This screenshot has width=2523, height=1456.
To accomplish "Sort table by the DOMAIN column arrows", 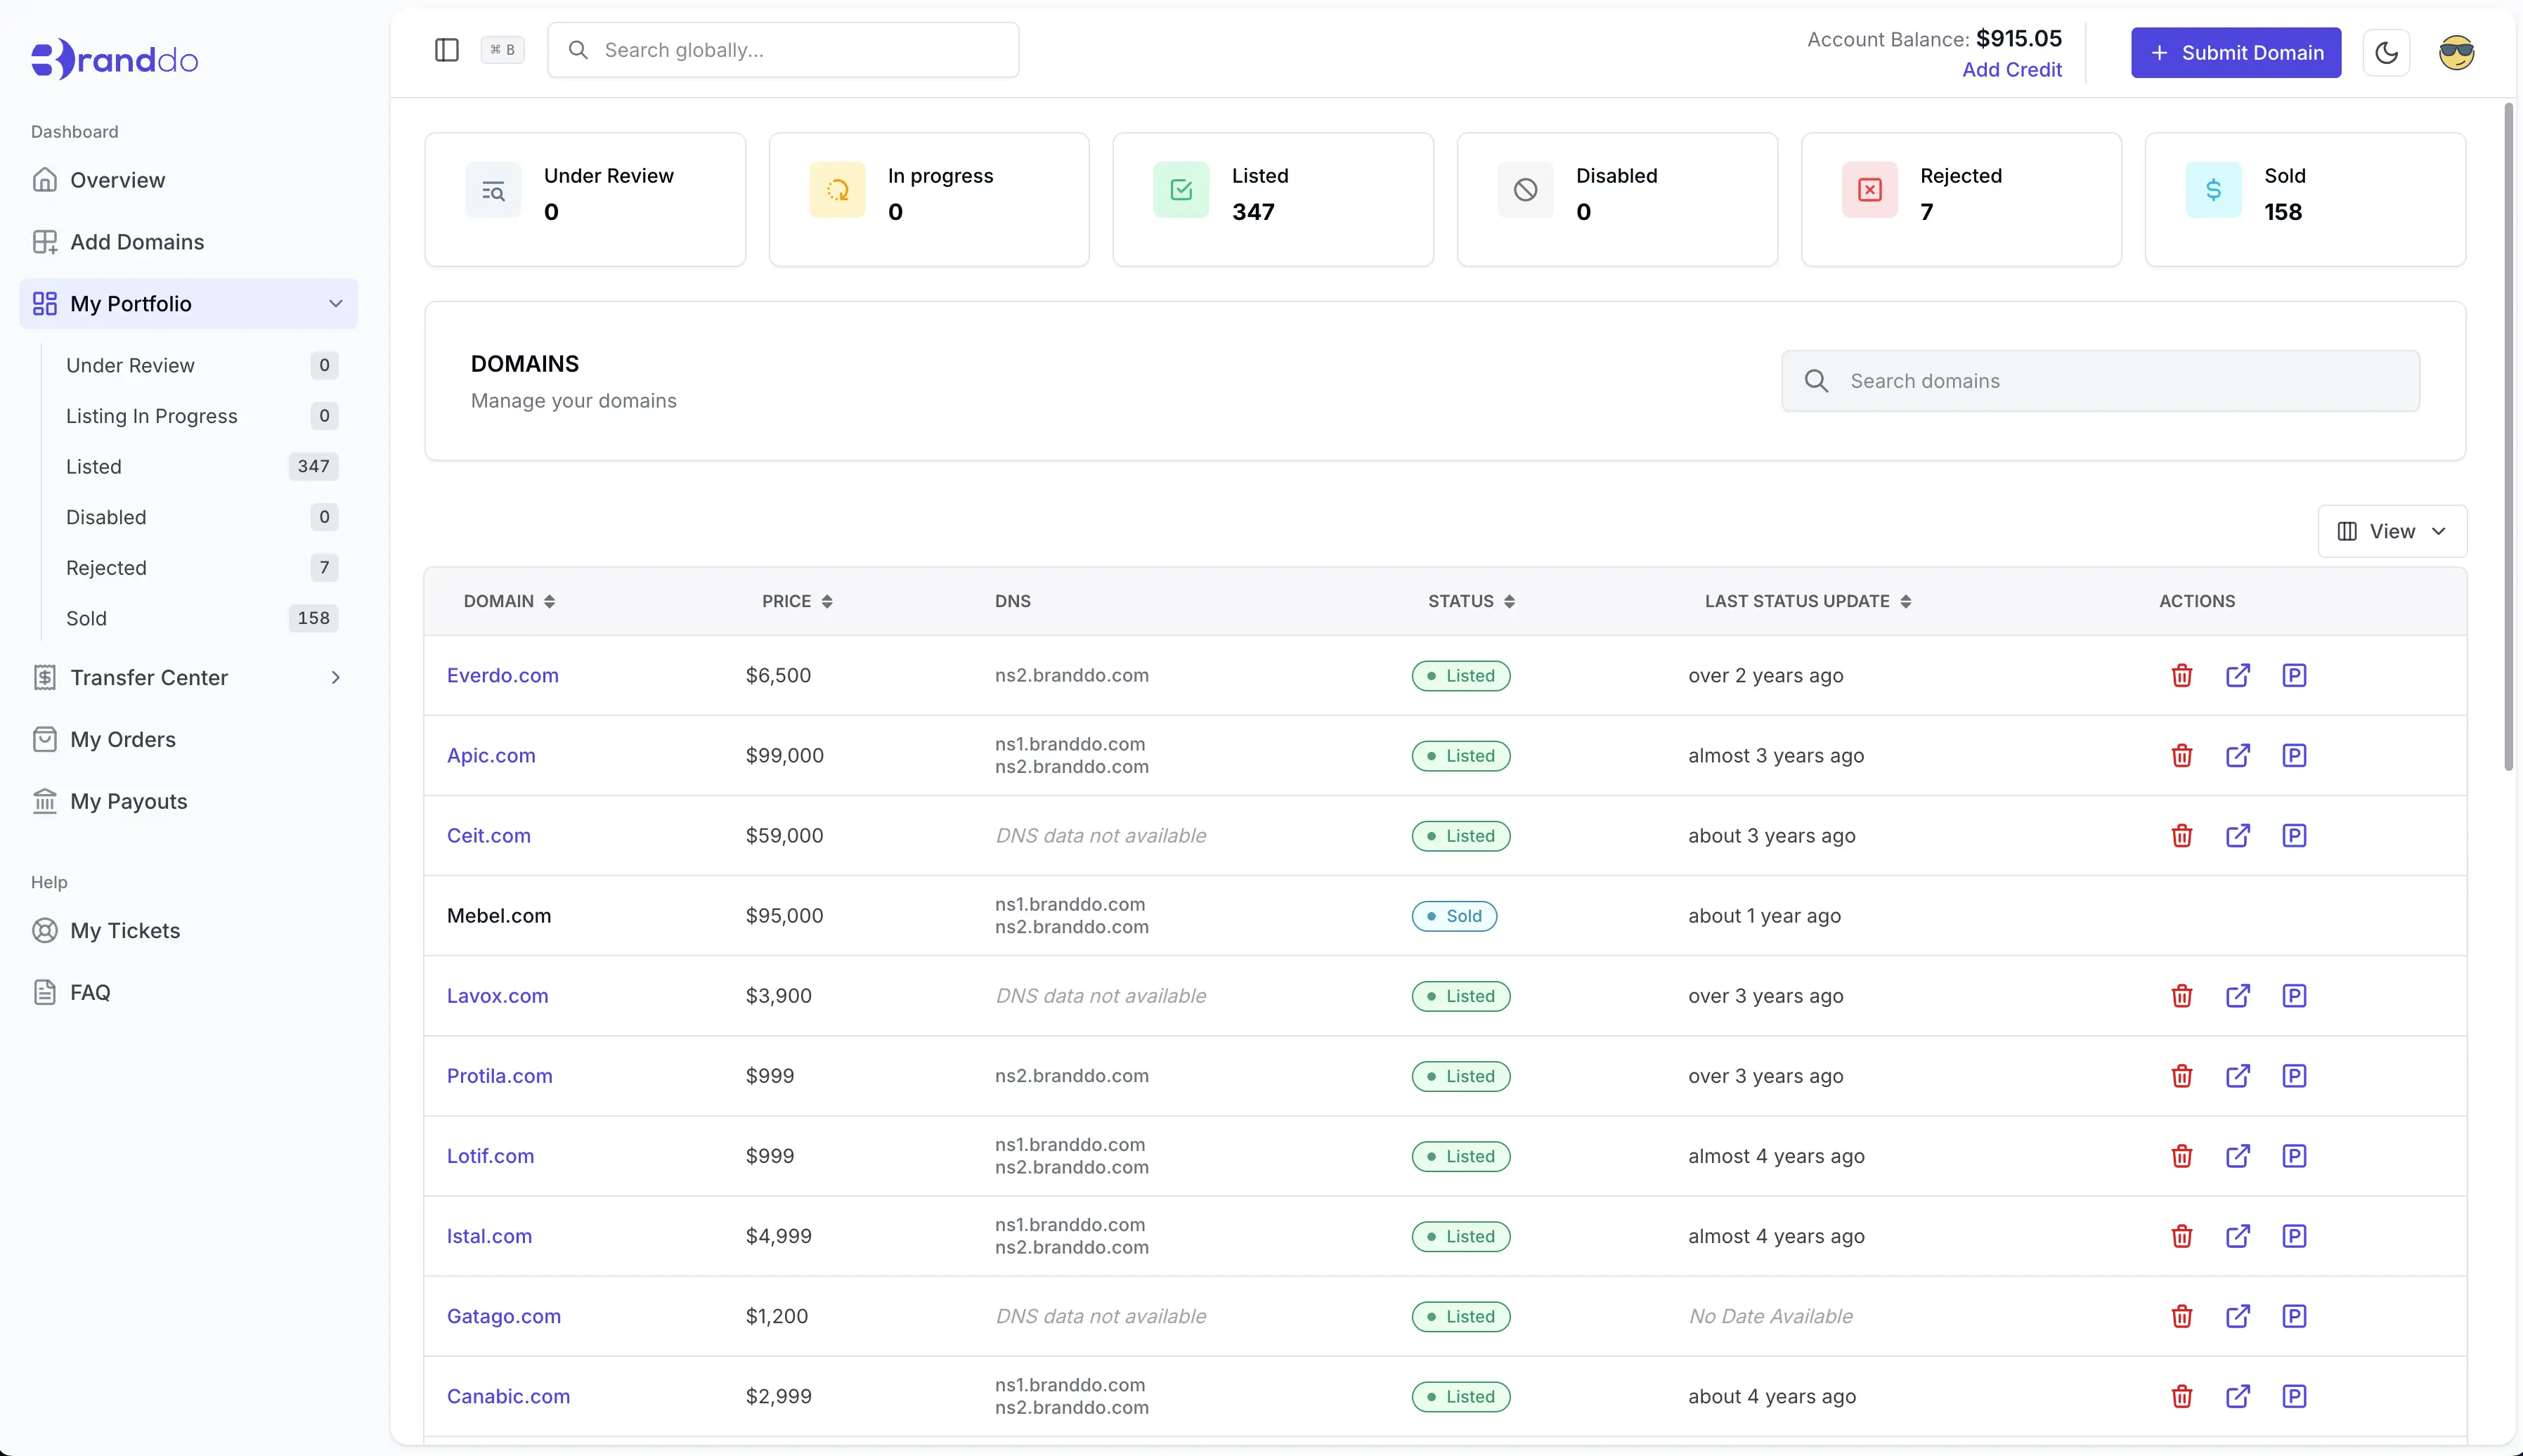I will point(551,601).
